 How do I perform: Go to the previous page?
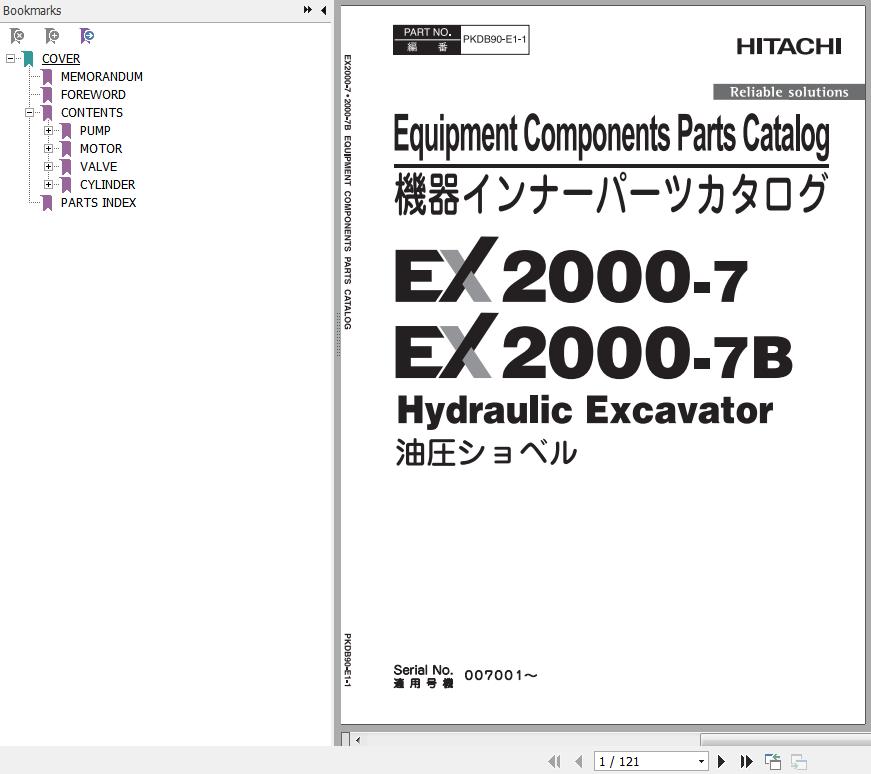click(579, 761)
